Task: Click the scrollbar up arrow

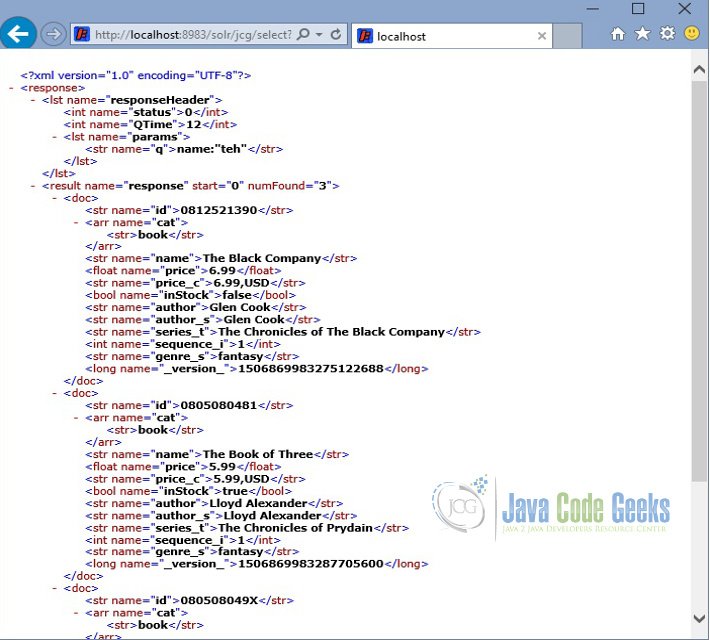Action: [699, 69]
